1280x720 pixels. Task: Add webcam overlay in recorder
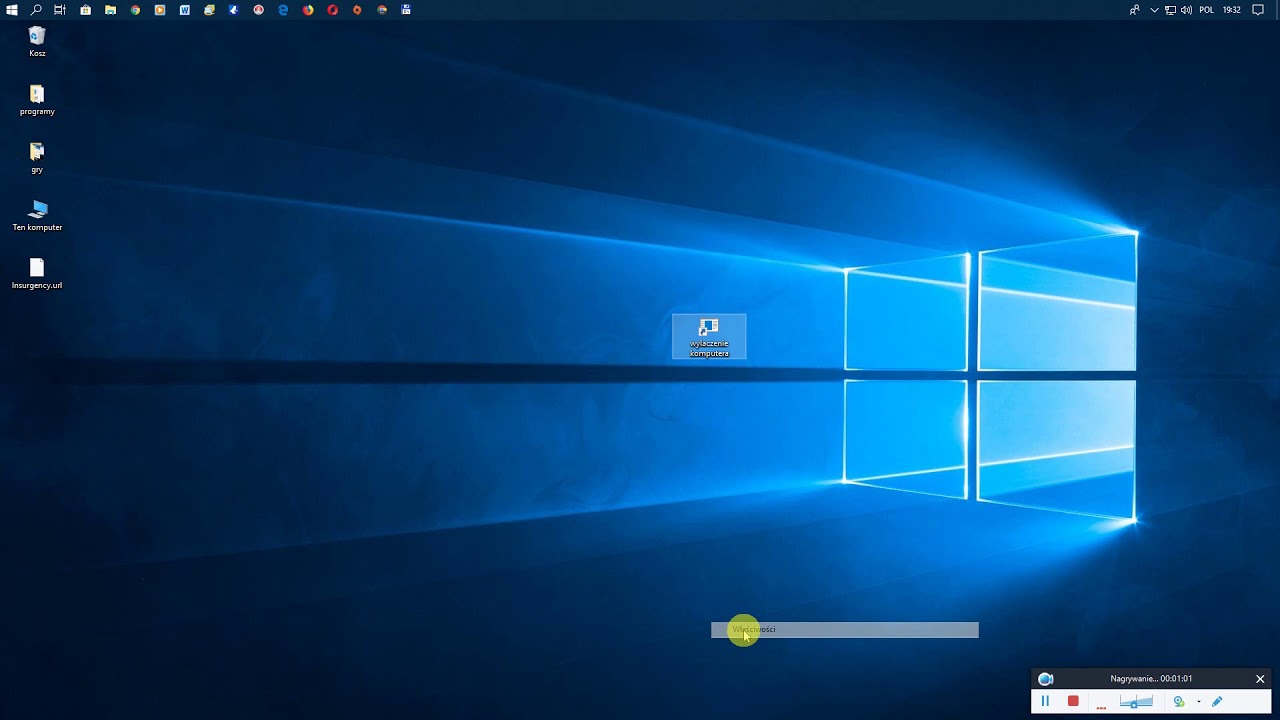(x=1179, y=701)
